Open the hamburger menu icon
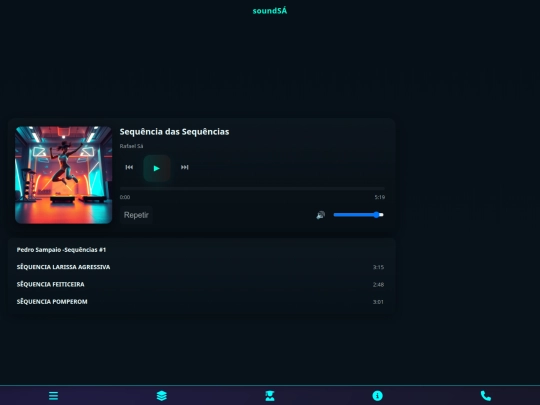540x405 pixels. (x=53, y=396)
